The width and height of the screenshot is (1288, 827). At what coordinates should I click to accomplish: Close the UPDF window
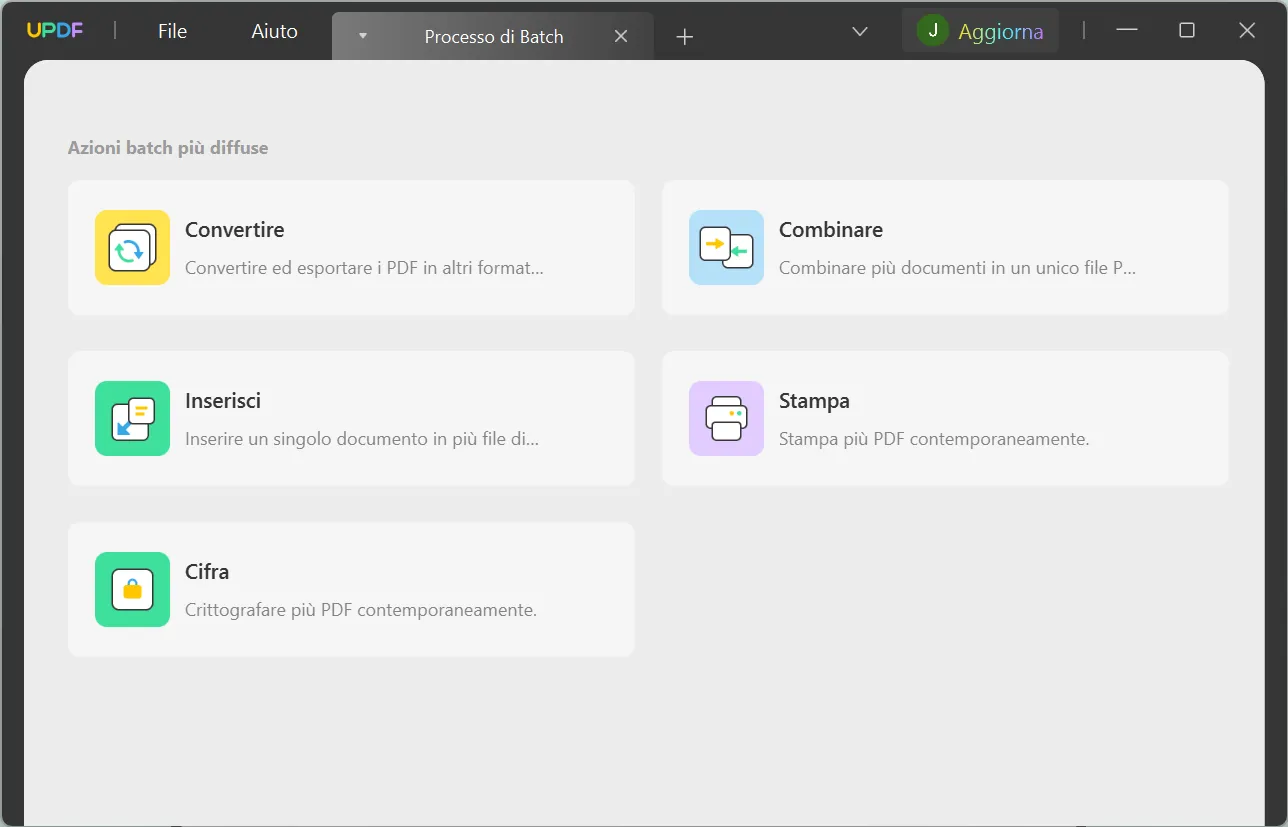pyautogui.click(x=1247, y=30)
